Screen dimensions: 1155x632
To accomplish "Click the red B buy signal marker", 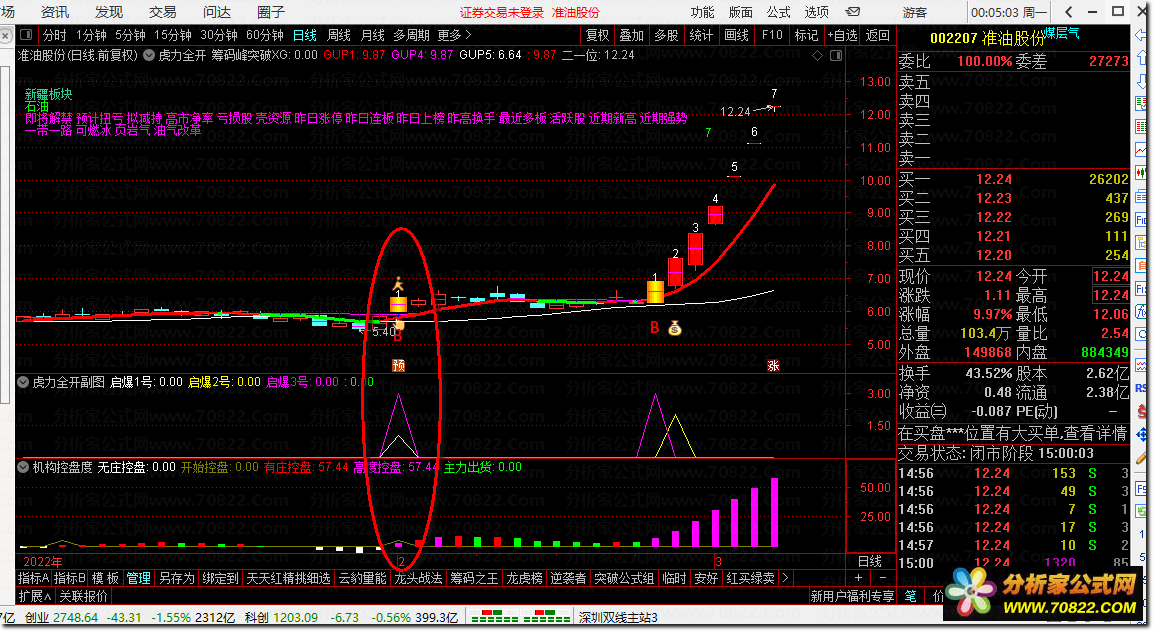I will tap(654, 327).
